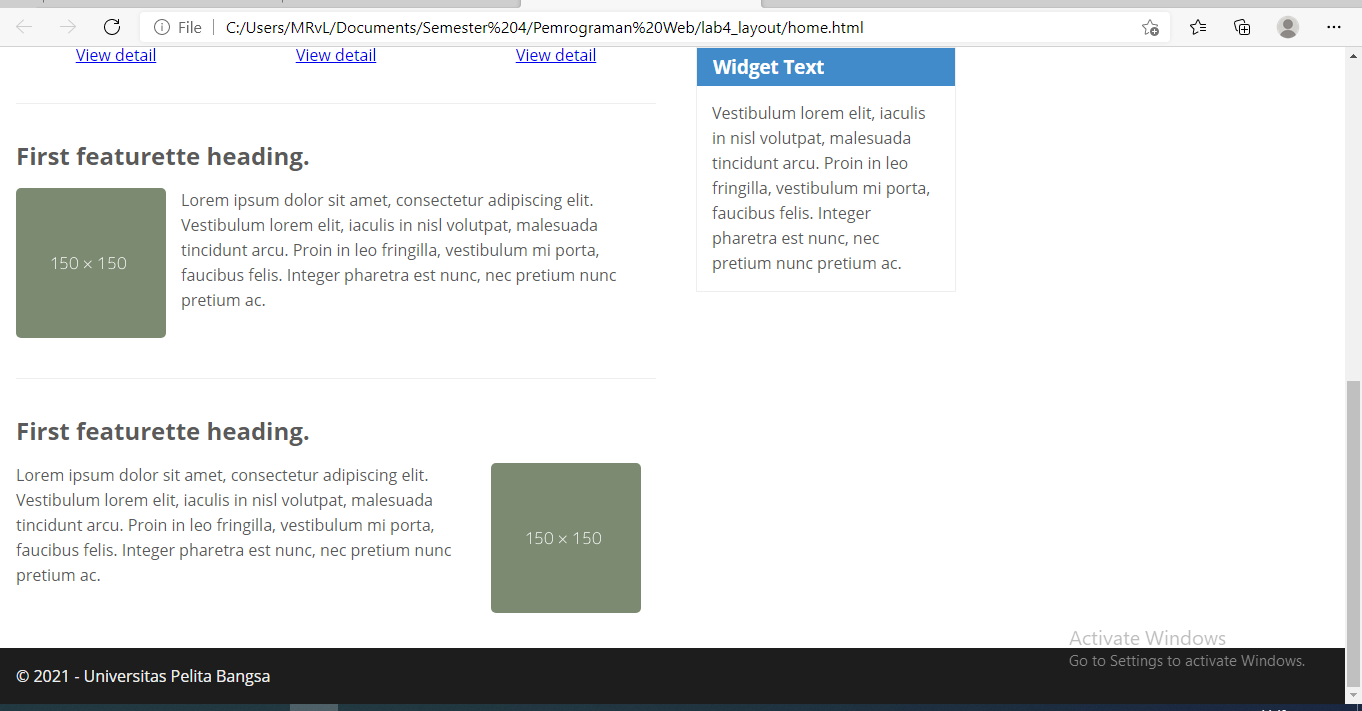Click the highlighted taskbar application icon
Viewport: 1362px width, 711px height.
tap(314, 706)
